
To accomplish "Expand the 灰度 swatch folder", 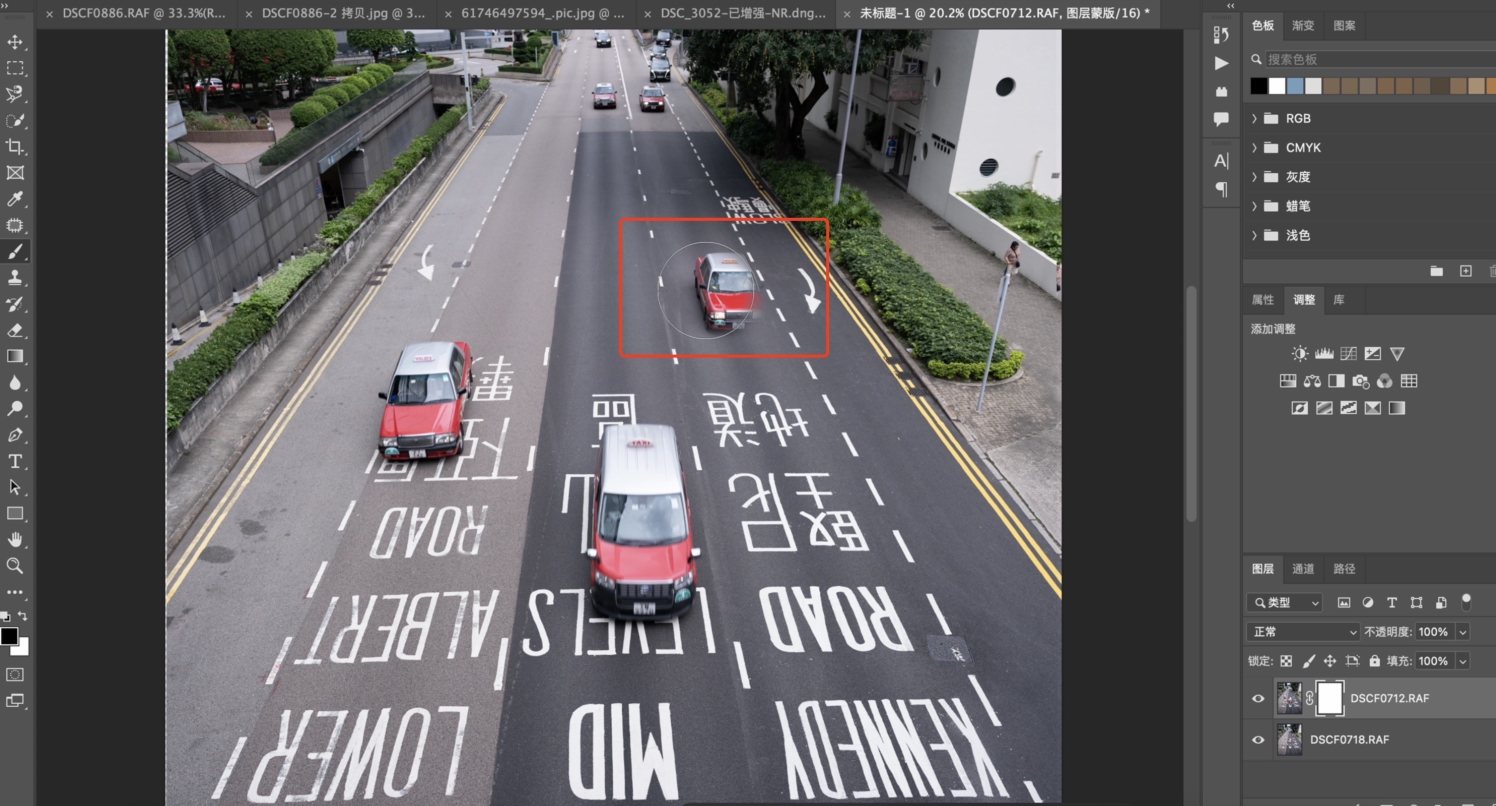I will point(1255,177).
